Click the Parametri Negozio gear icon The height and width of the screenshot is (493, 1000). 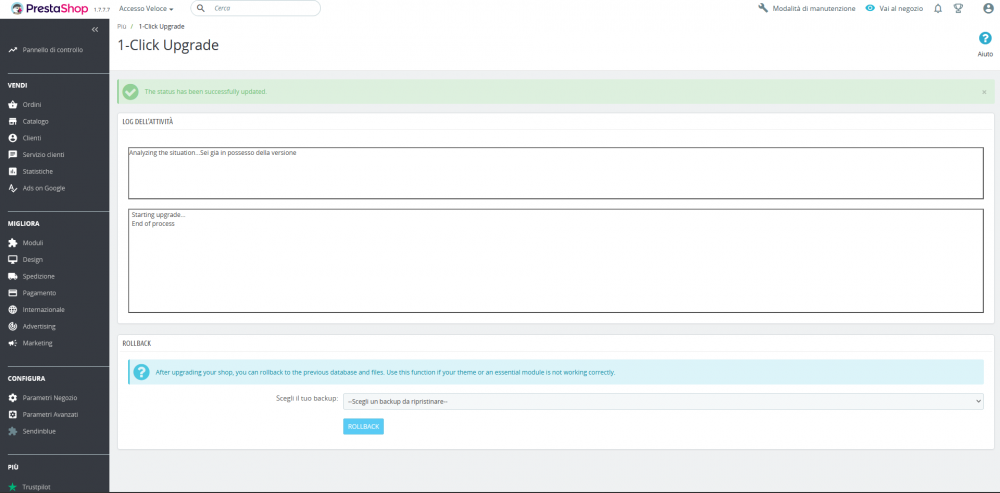click(12, 398)
